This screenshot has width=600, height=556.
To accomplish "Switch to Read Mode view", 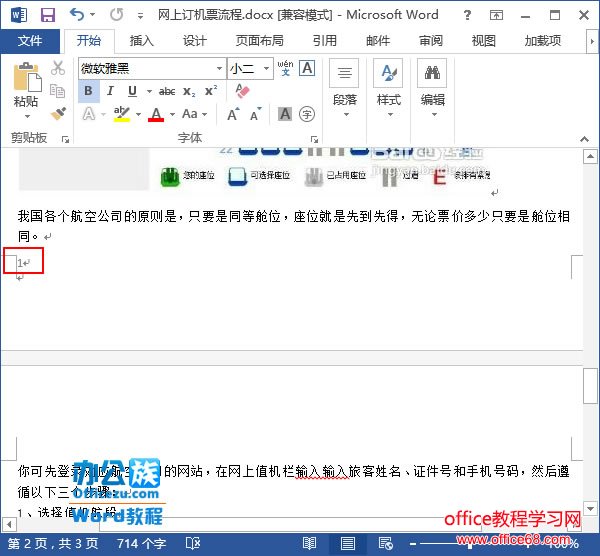I will click(309, 543).
